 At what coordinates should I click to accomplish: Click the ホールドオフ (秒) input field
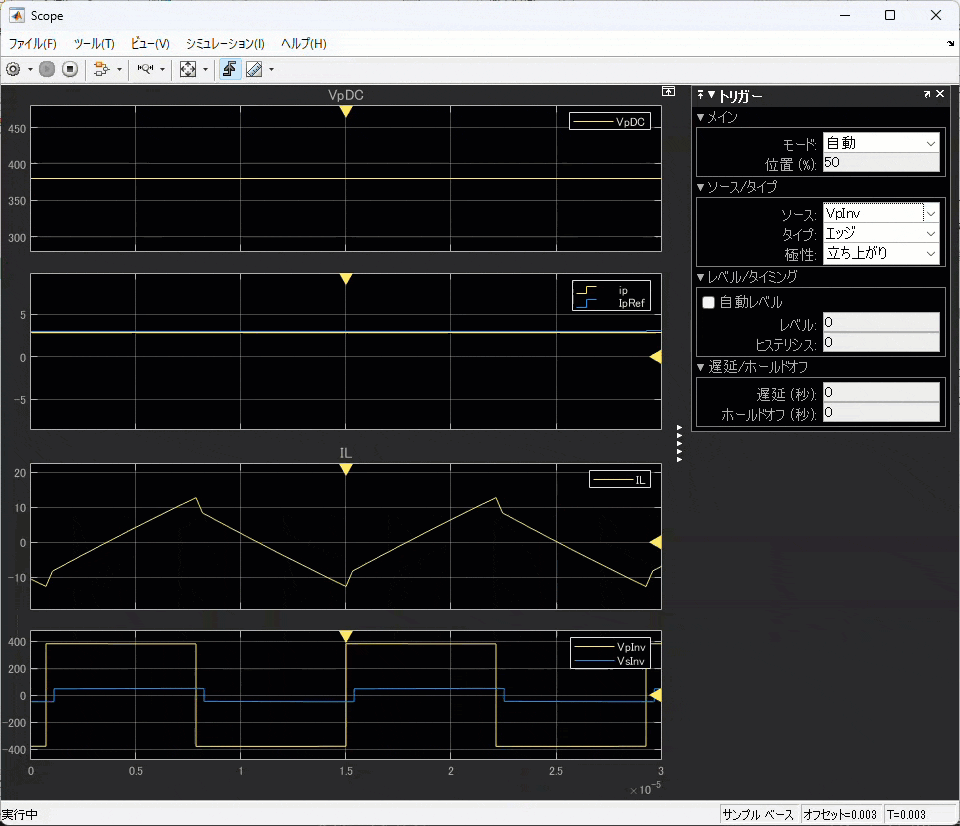[880, 412]
